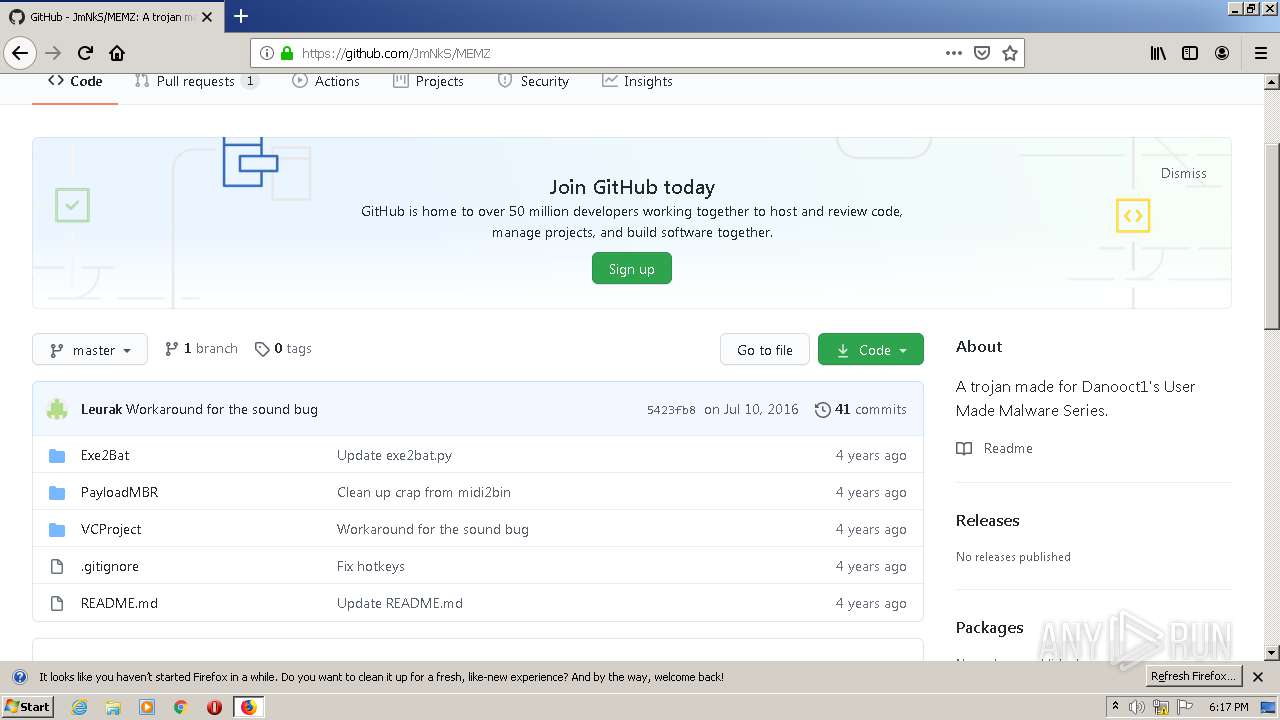Viewport: 1280px width, 720px height.
Task: Open page actions three-dots menu
Action: (954, 53)
